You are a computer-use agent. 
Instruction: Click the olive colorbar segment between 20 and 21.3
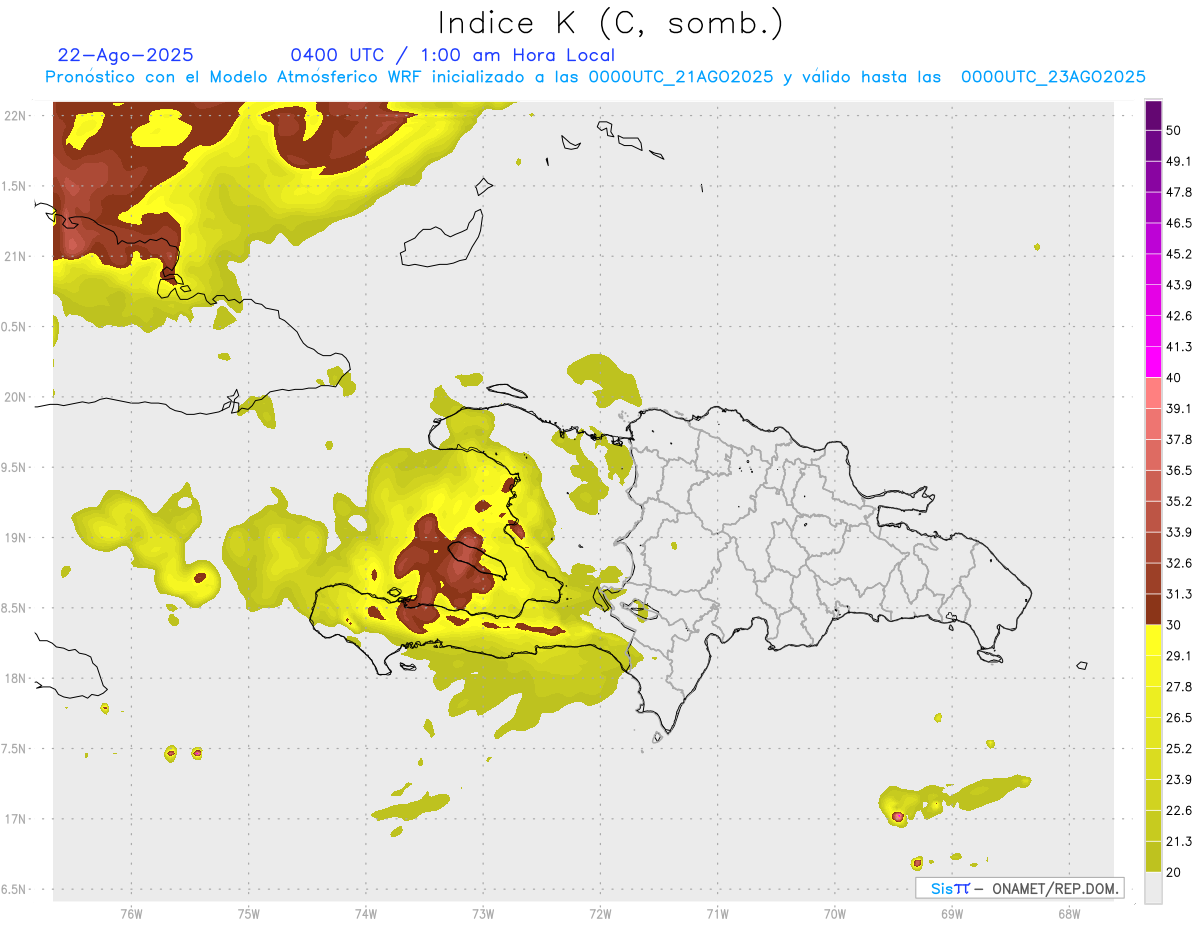pos(1153,857)
